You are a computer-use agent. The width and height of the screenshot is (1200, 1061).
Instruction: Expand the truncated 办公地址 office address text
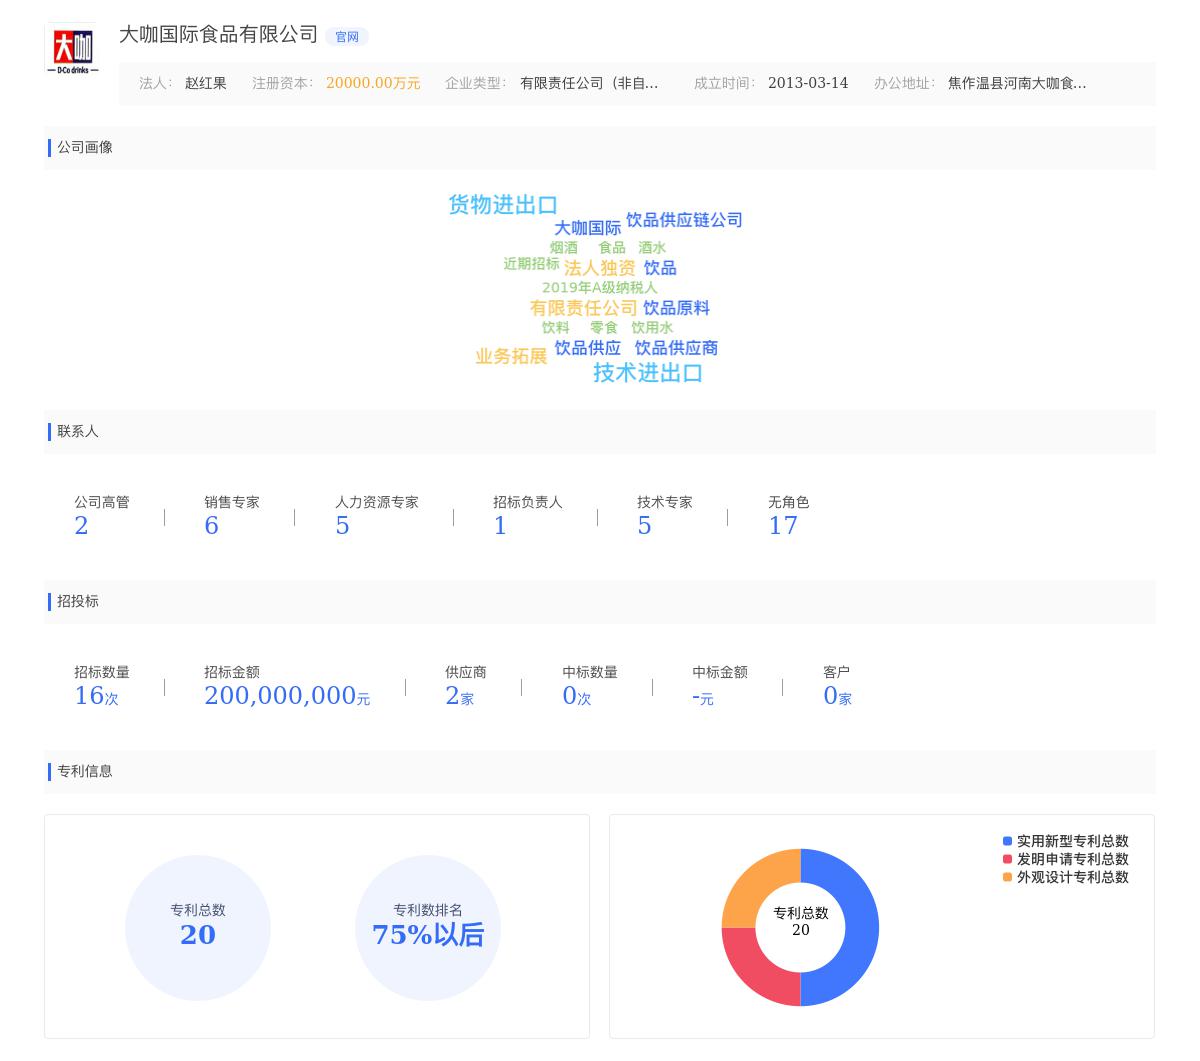click(1016, 84)
